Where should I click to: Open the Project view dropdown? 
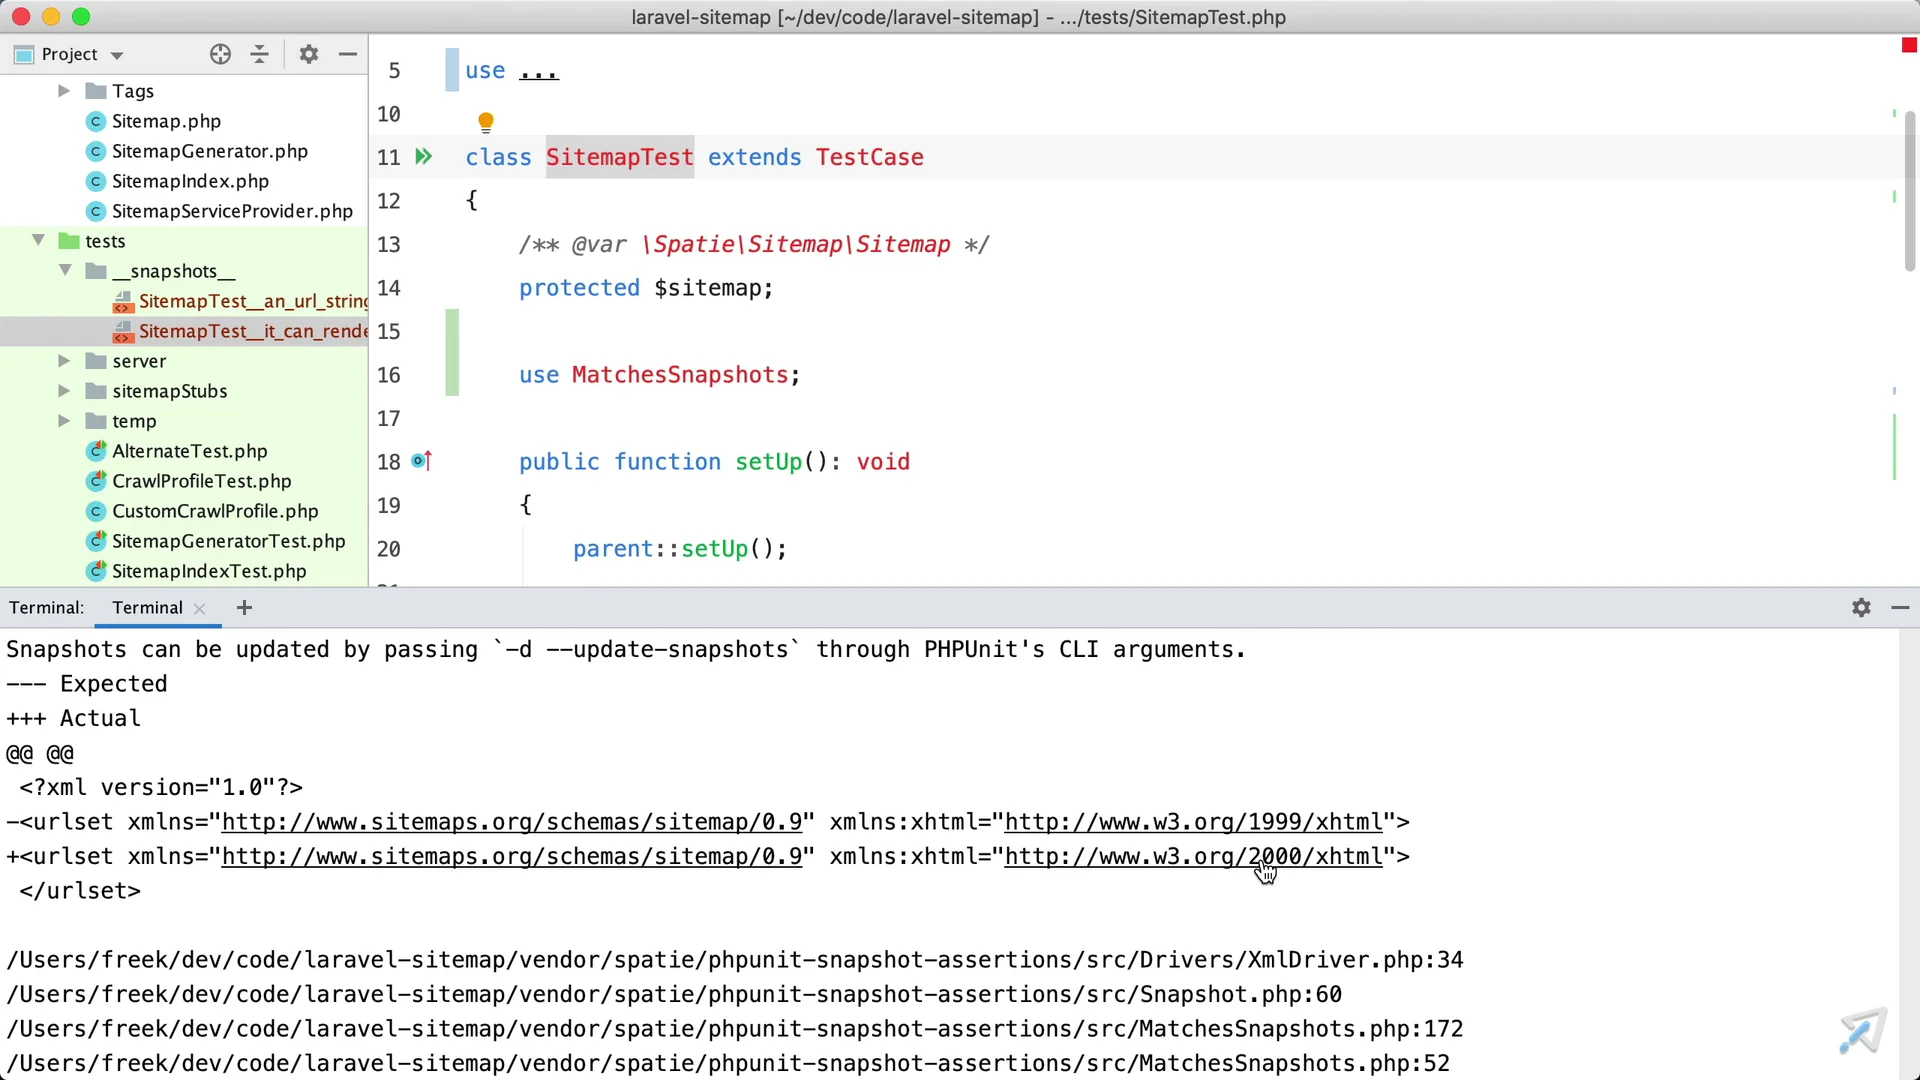click(117, 55)
